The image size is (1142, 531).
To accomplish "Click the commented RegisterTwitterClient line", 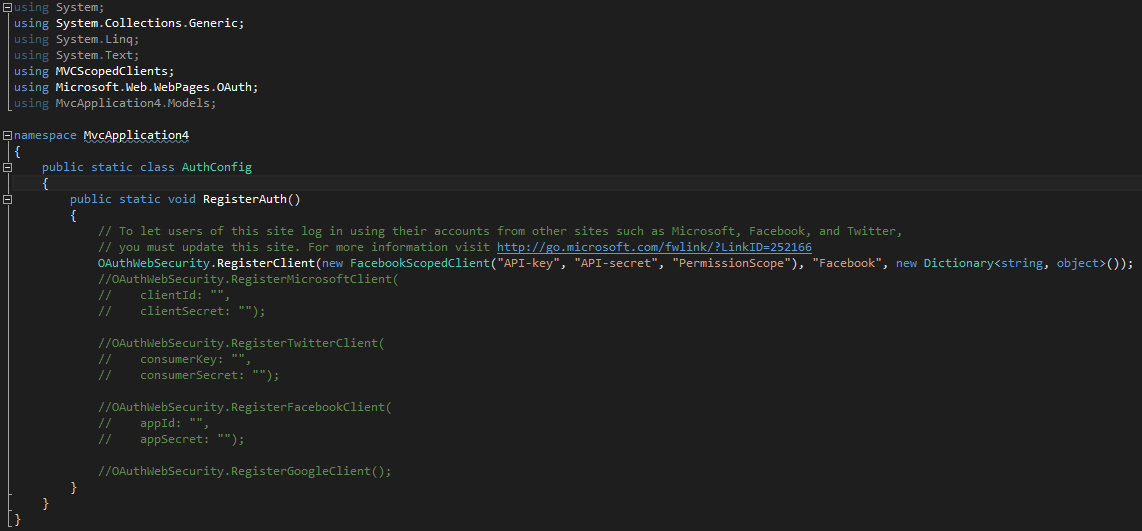I will tap(241, 343).
